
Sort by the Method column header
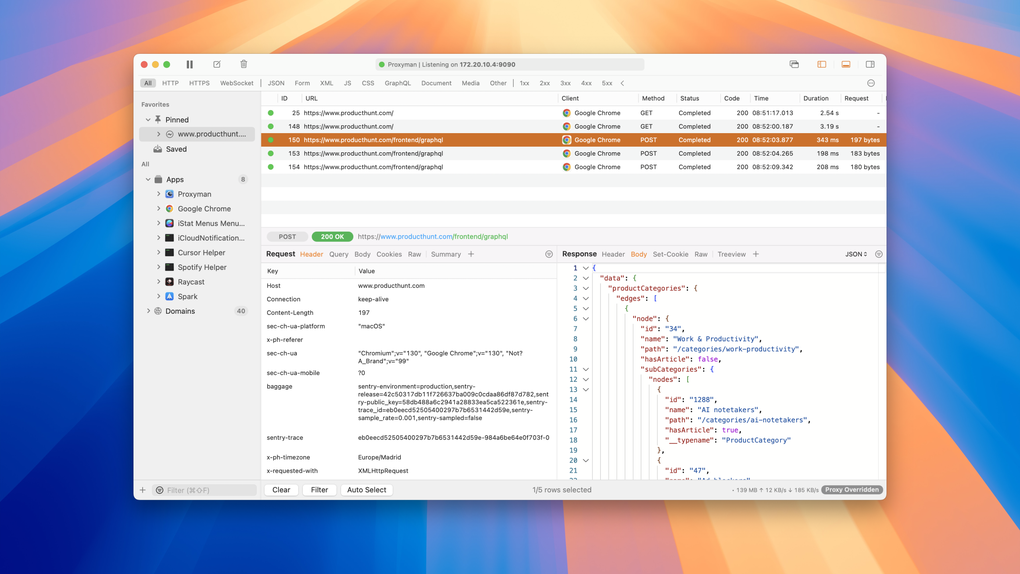653,98
